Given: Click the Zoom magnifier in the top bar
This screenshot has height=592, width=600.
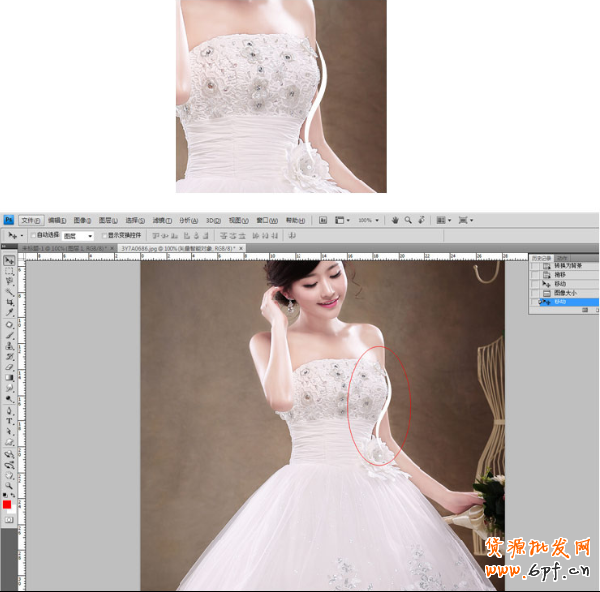Looking at the screenshot, I should [x=409, y=220].
